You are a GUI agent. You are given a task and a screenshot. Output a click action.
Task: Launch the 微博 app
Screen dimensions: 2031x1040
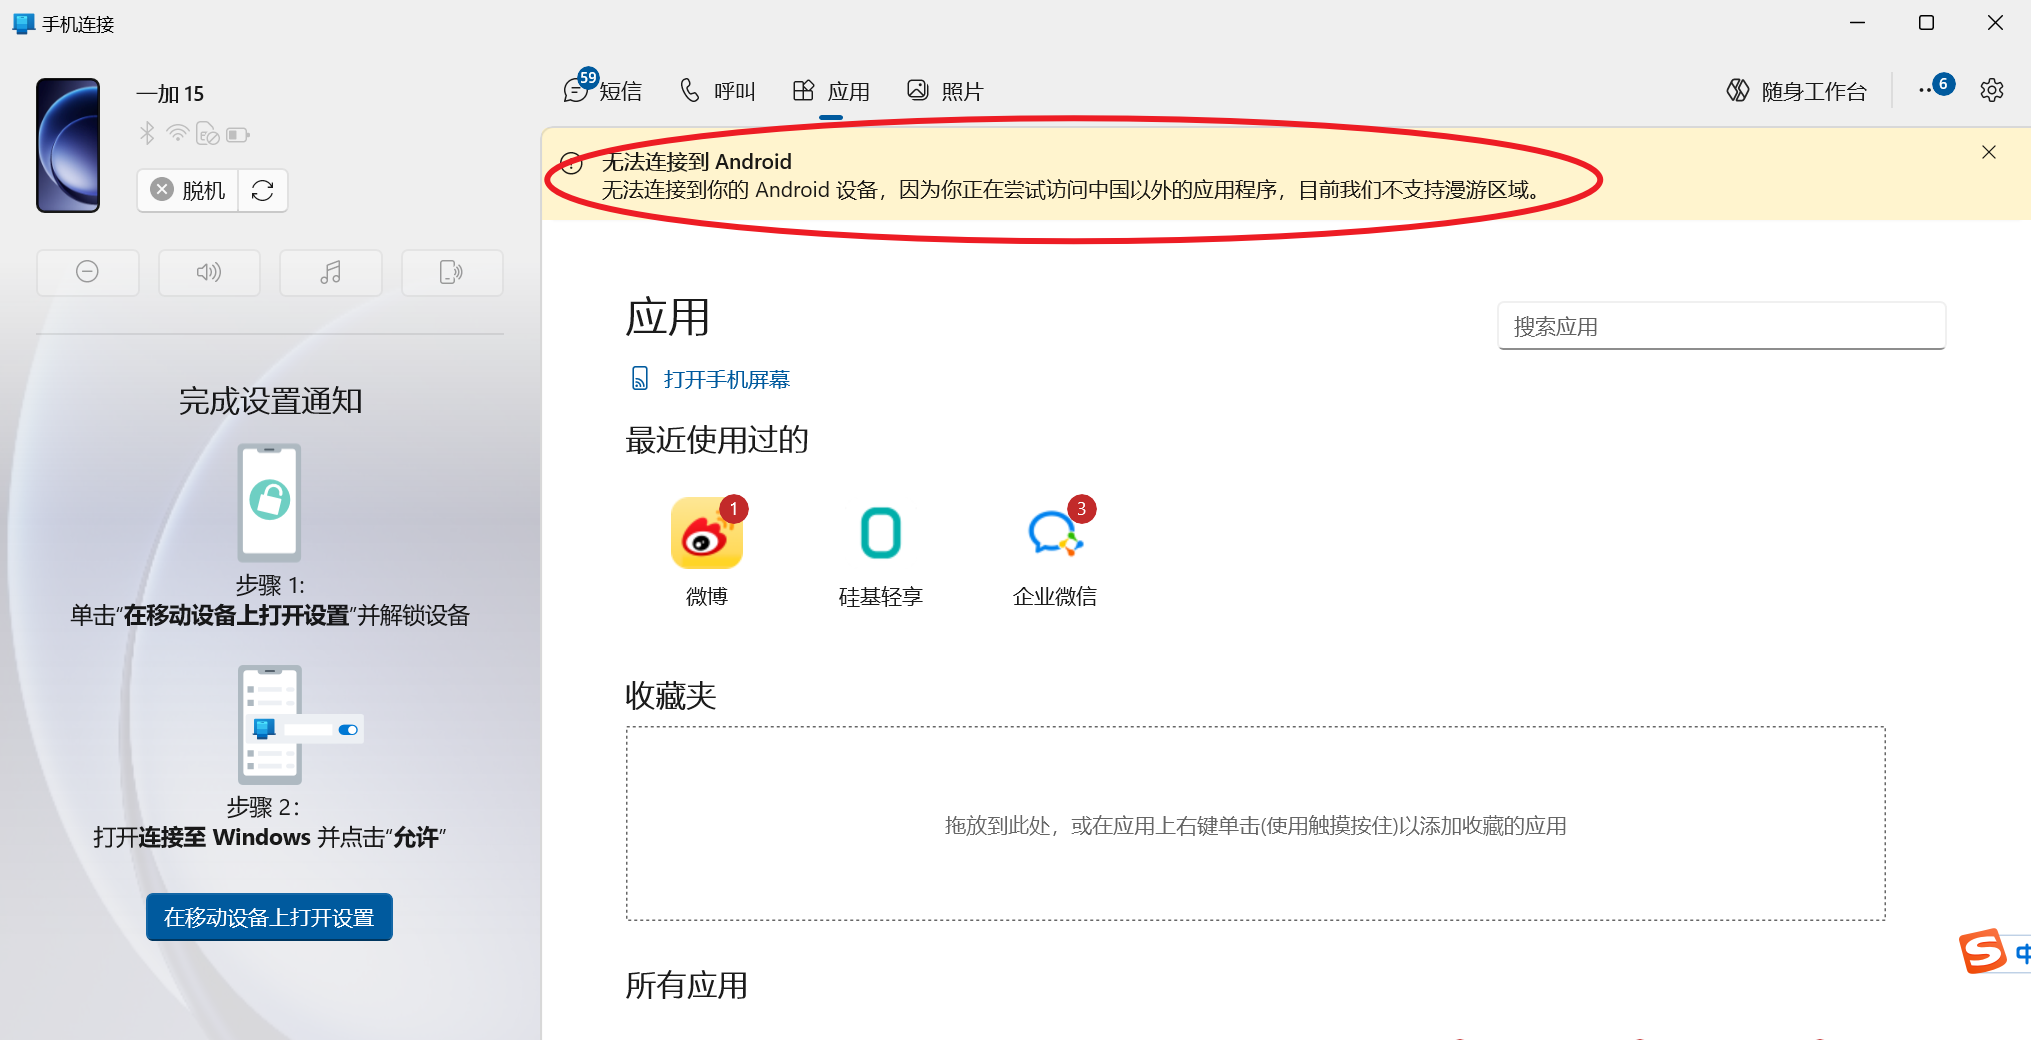[707, 551]
